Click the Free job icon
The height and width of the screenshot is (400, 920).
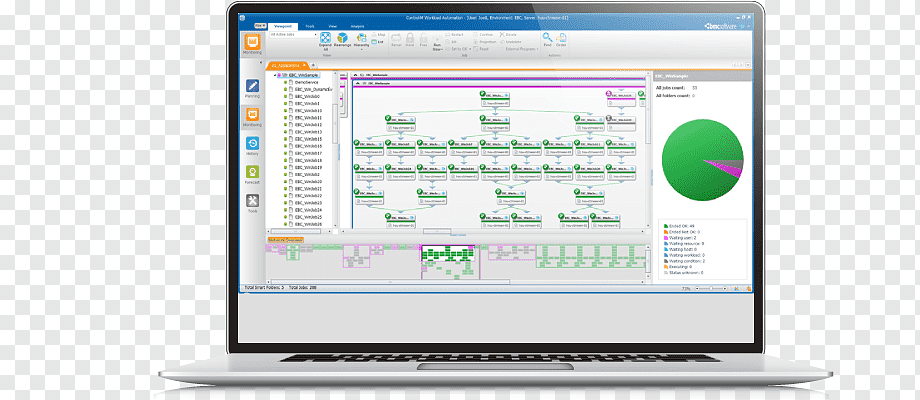pos(423,40)
